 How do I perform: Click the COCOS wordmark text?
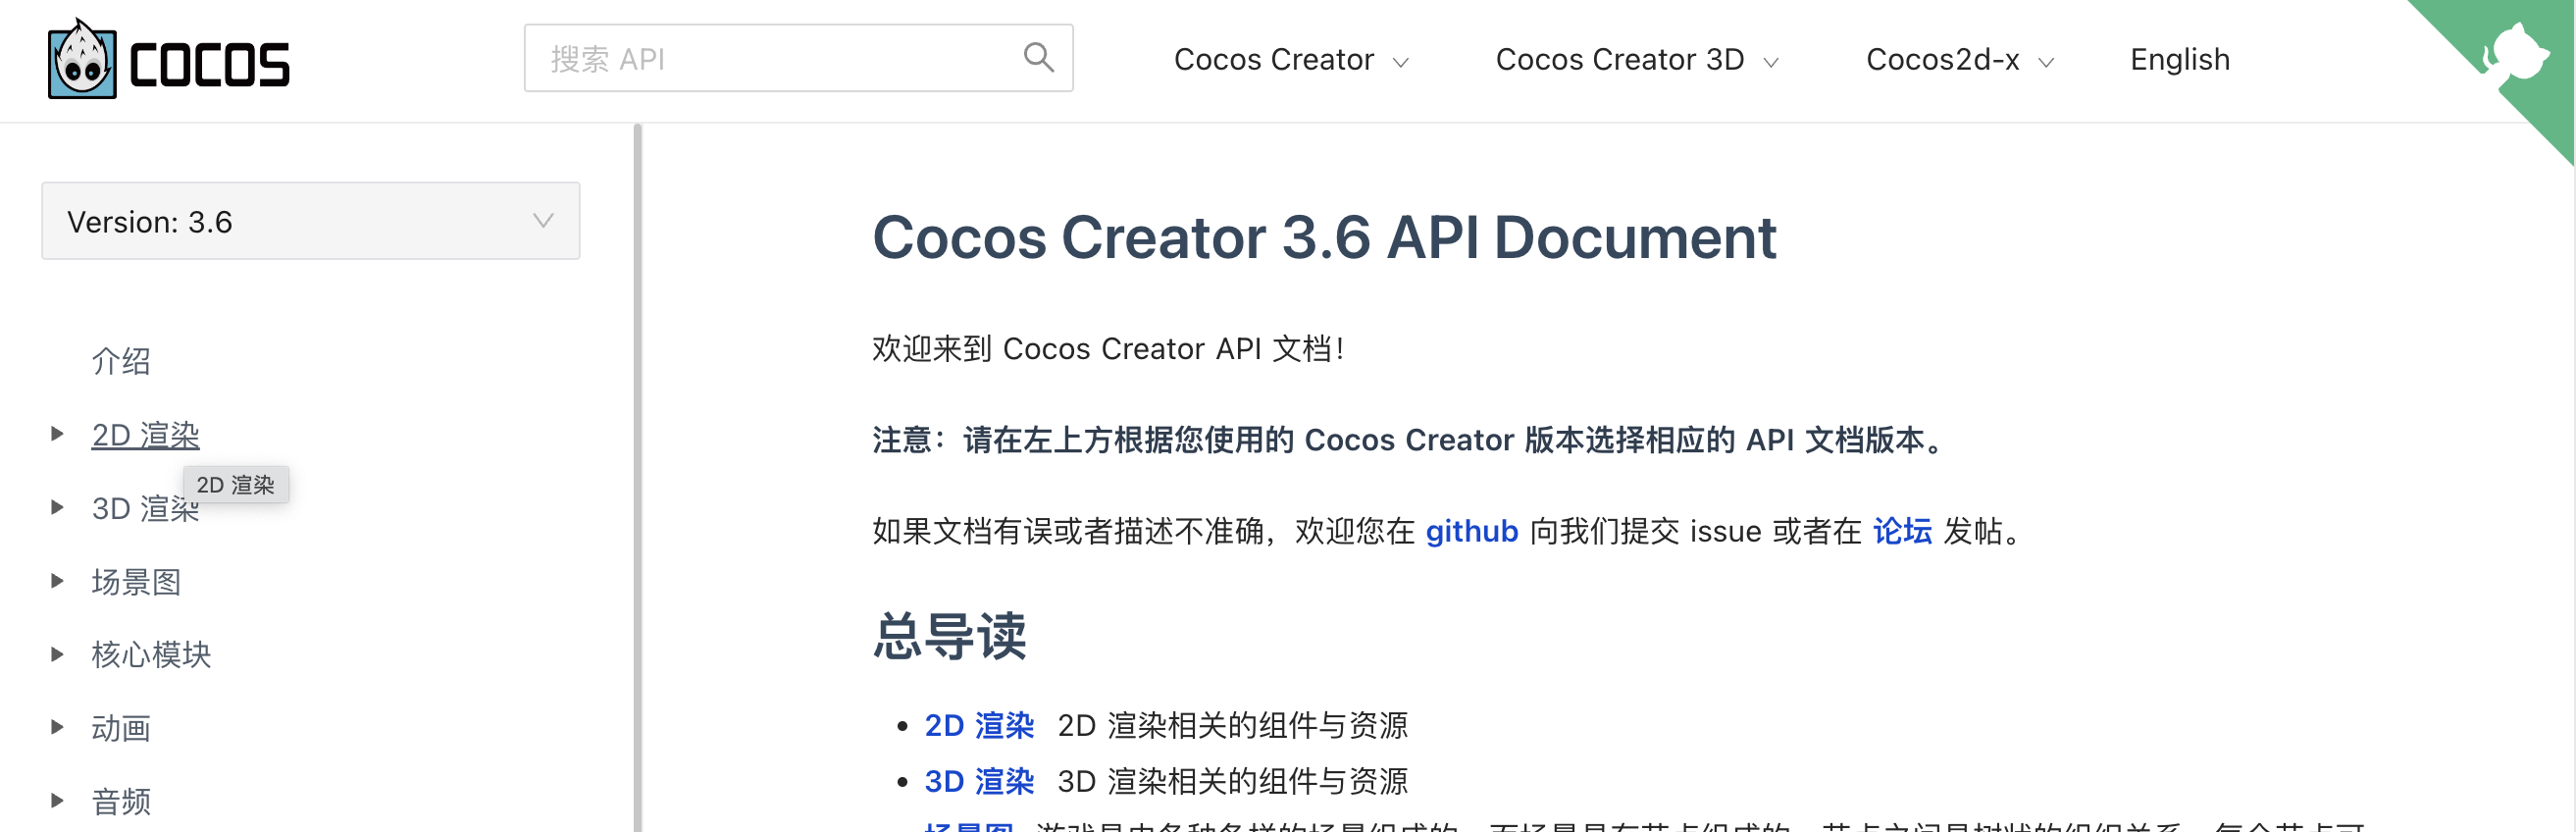pos(210,65)
